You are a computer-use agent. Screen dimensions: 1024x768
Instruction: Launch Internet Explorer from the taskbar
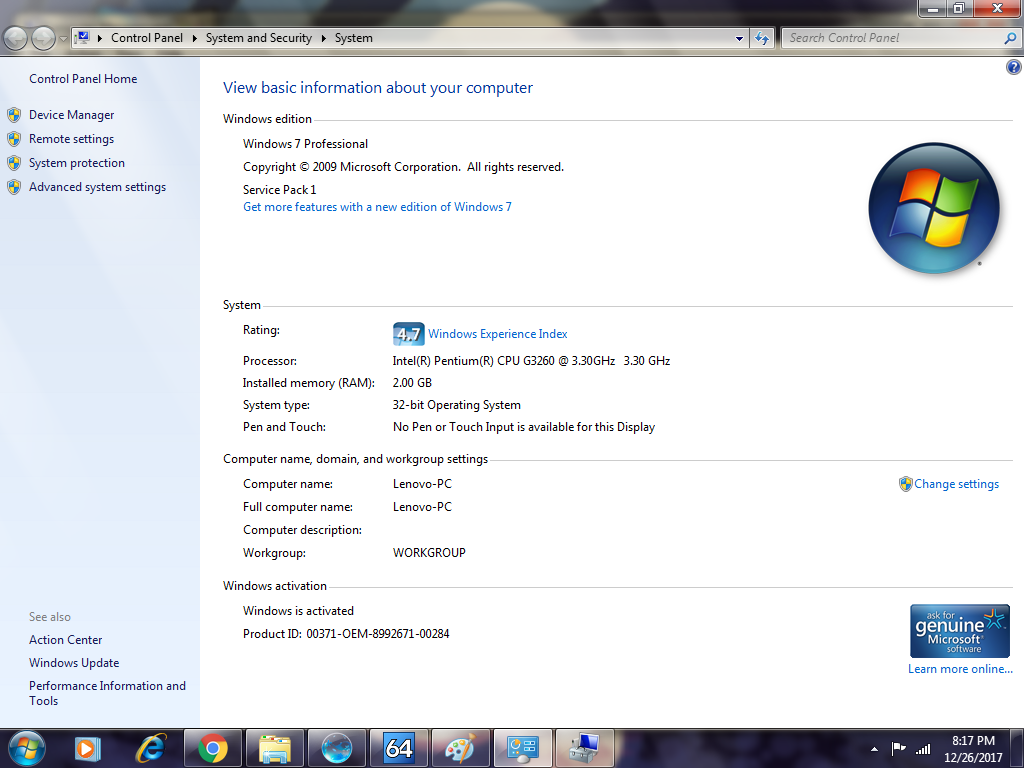coord(151,748)
